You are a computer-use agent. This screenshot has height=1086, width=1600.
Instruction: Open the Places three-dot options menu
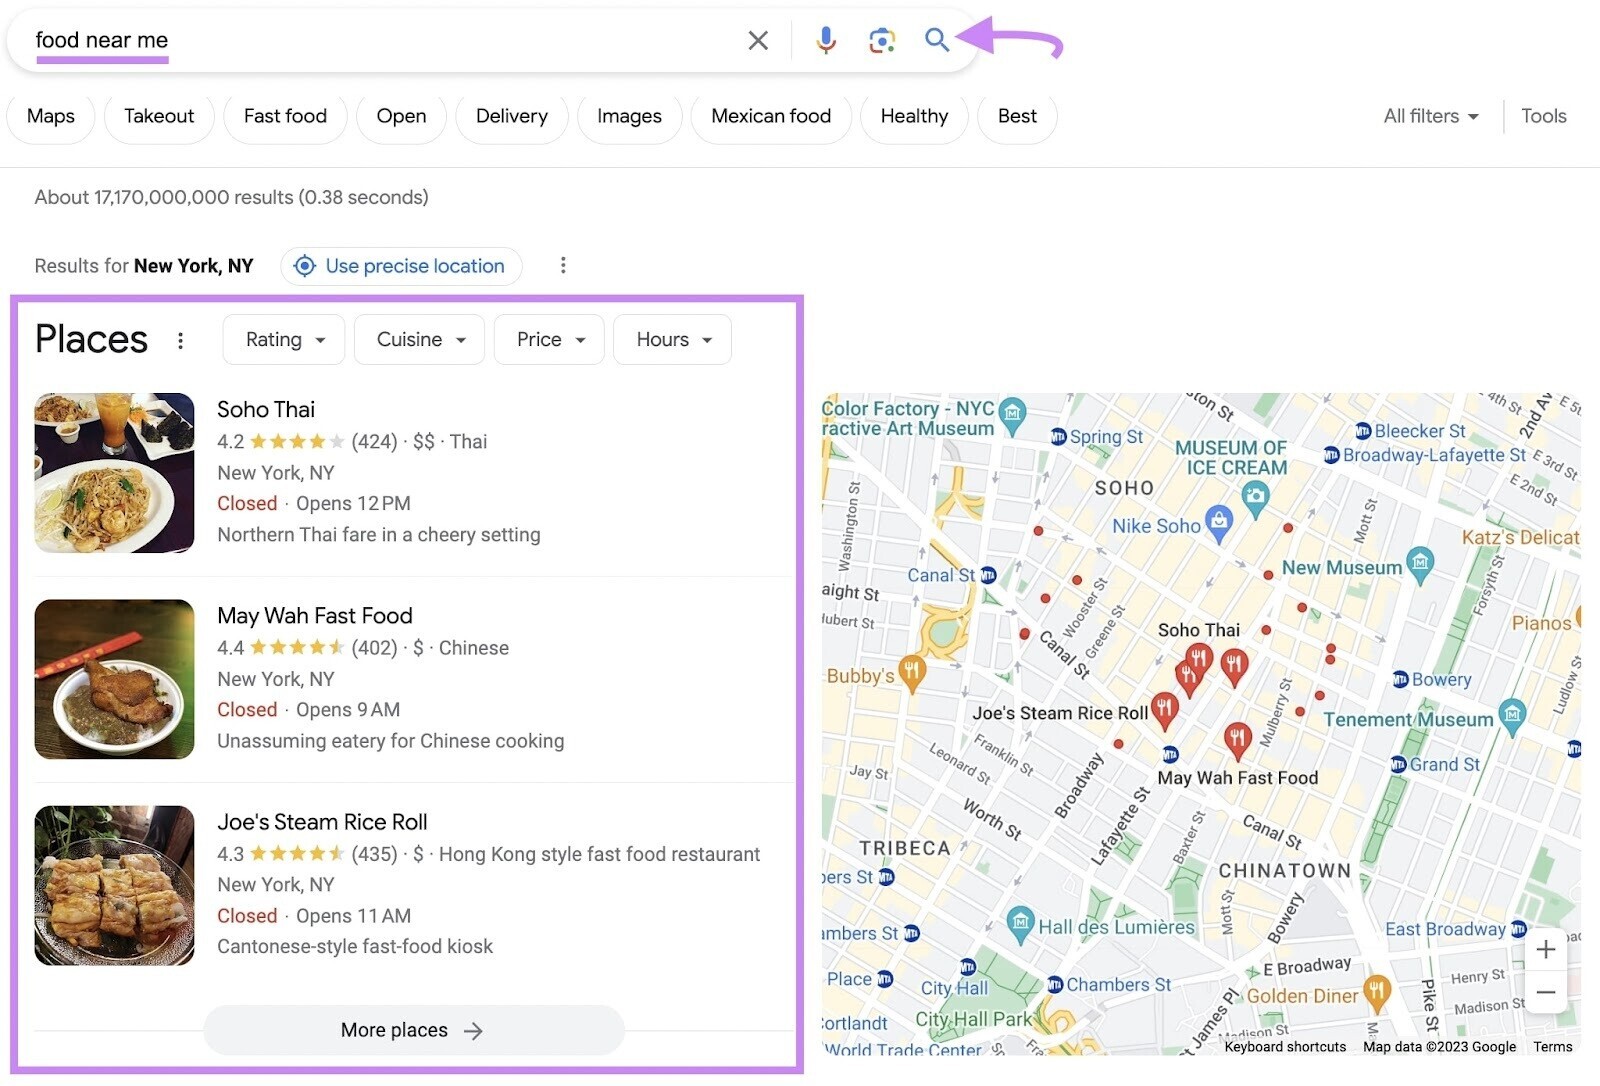pyautogui.click(x=180, y=341)
